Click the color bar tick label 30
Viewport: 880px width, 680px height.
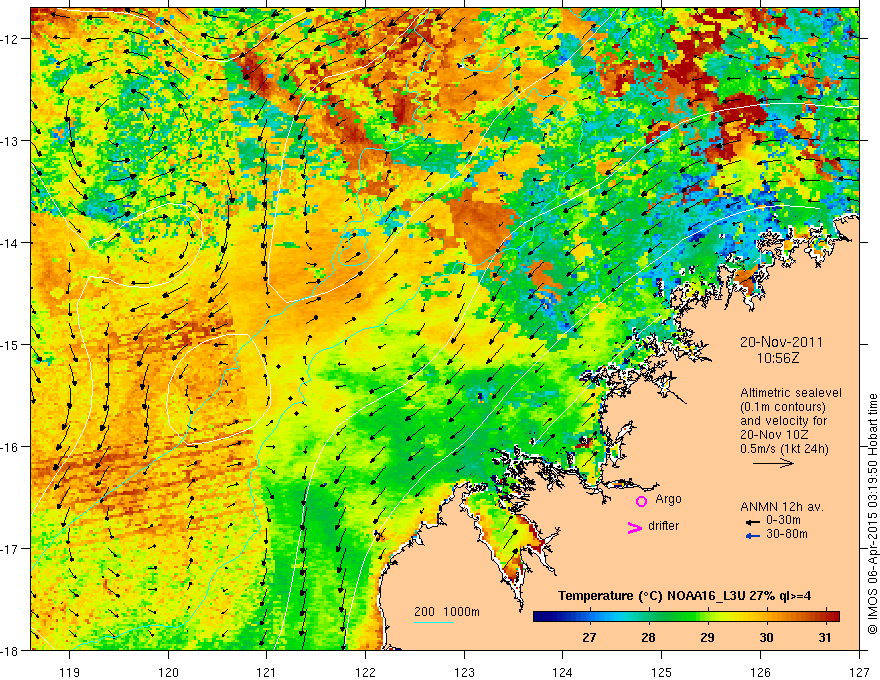[766, 637]
